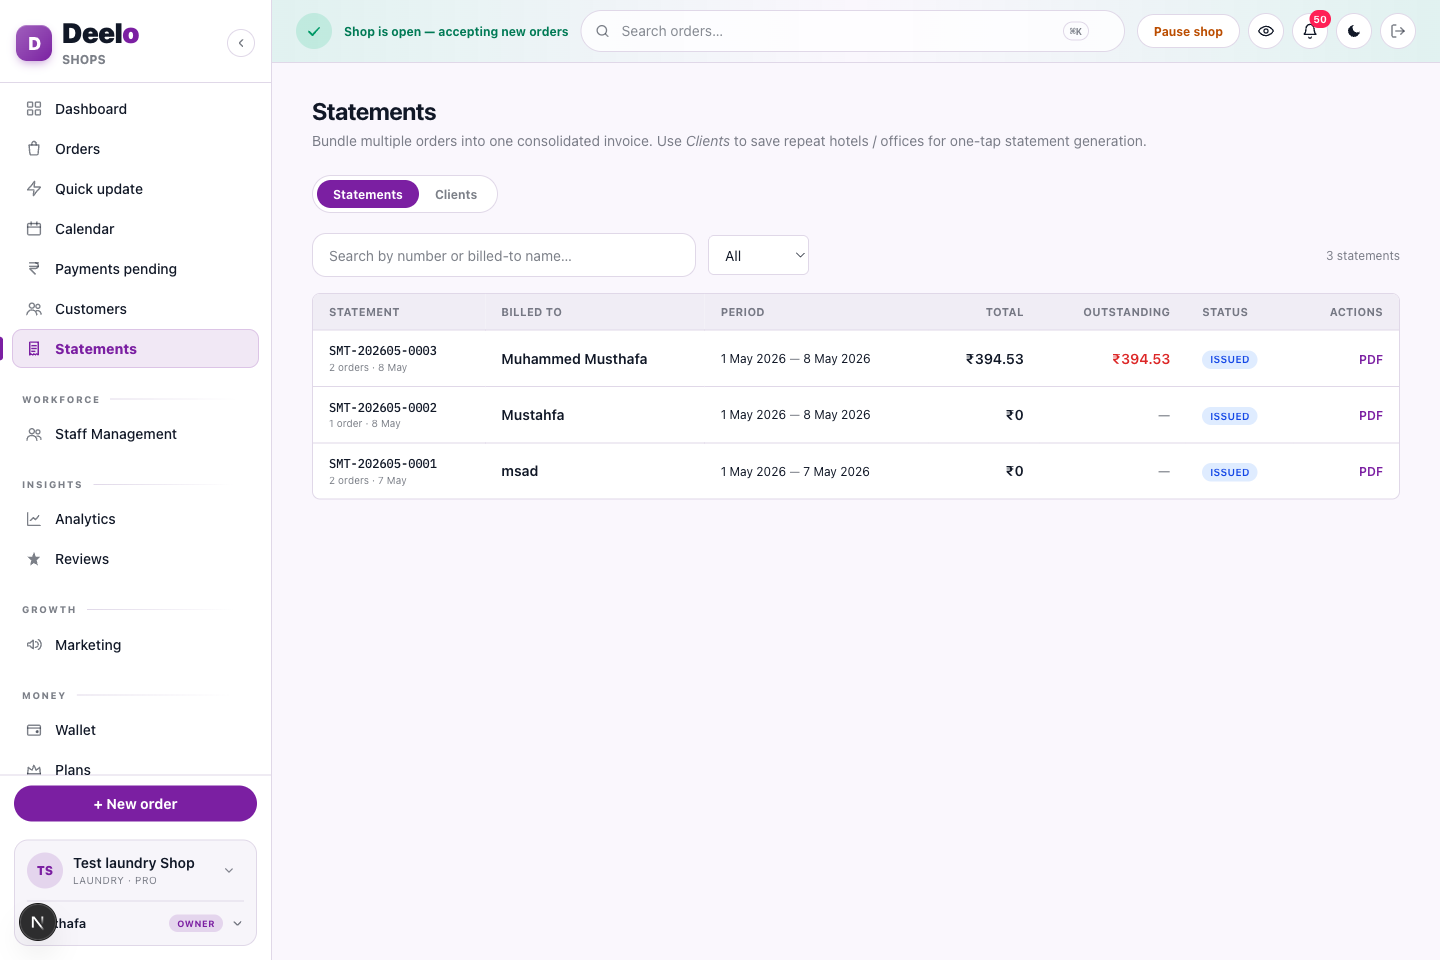Select statement number SMT-202605-0002
Viewport: 1440px width, 960px height.
coord(383,408)
